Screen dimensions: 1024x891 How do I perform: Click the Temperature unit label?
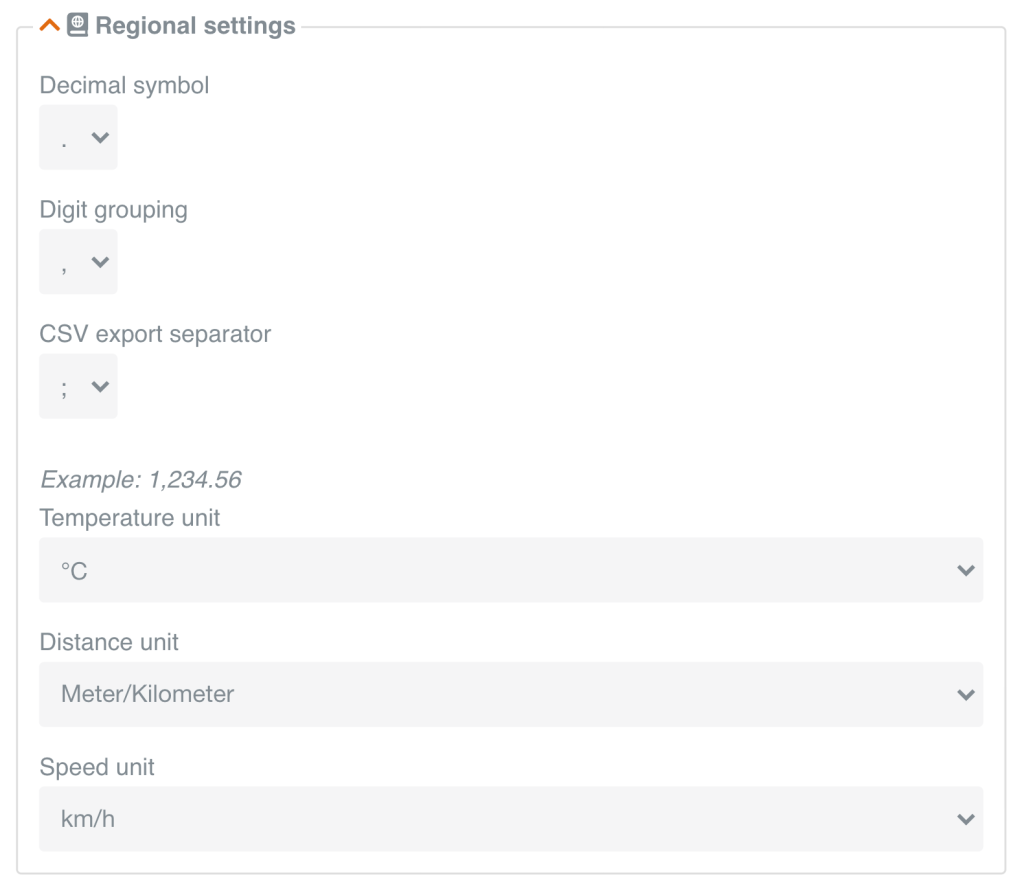click(130, 518)
